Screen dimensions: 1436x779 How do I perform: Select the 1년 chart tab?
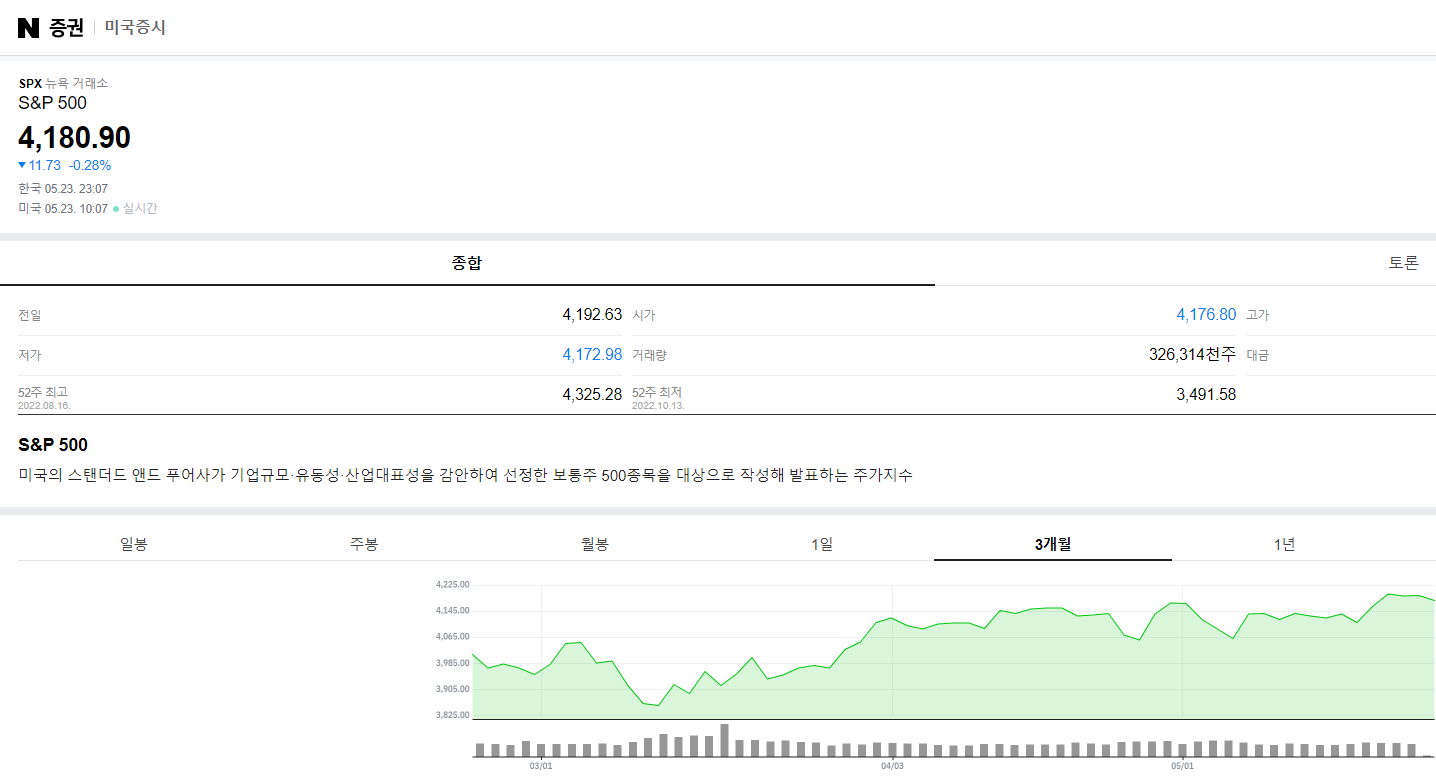coord(1285,544)
